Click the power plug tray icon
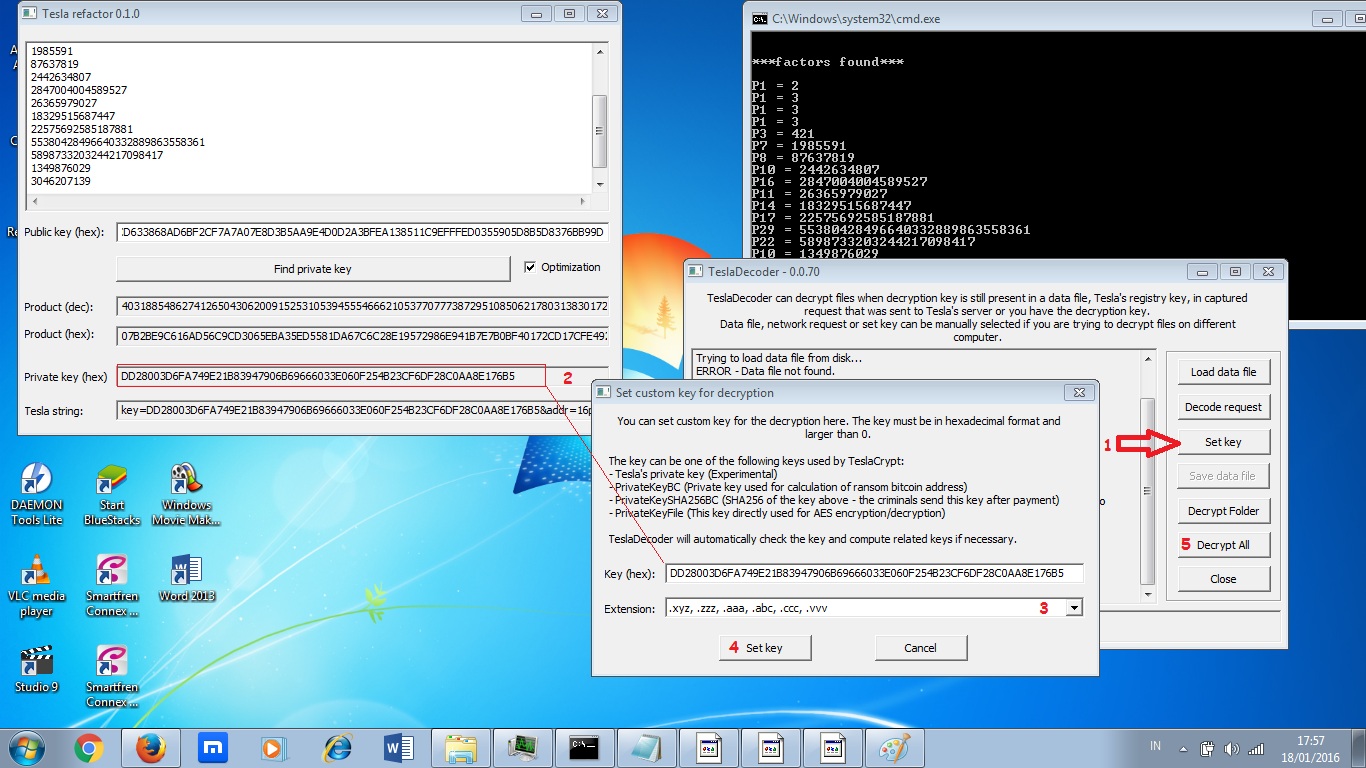The width and height of the screenshot is (1366, 768). click(x=1207, y=748)
